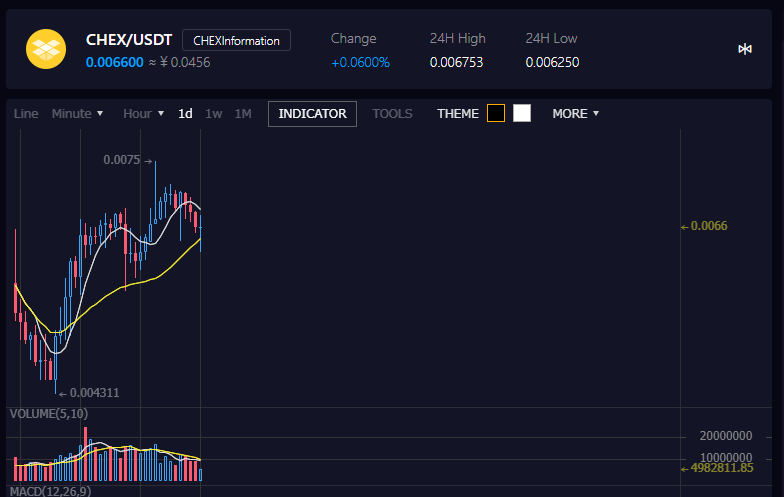Open the TOOLS menu
The image size is (784, 497).
392,114
